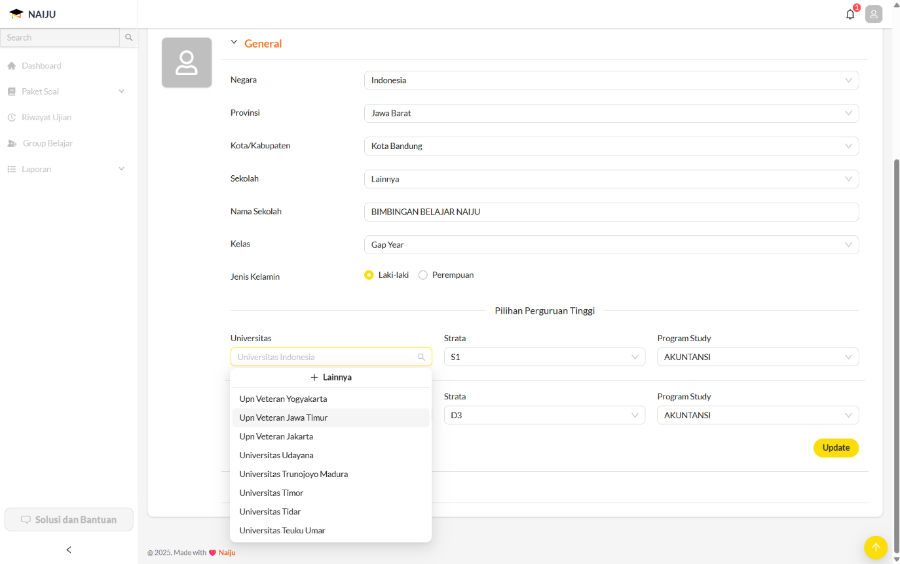Screen dimensions: 900x564
Task: Expand the Laporan submenu arrow
Action: click(121, 169)
